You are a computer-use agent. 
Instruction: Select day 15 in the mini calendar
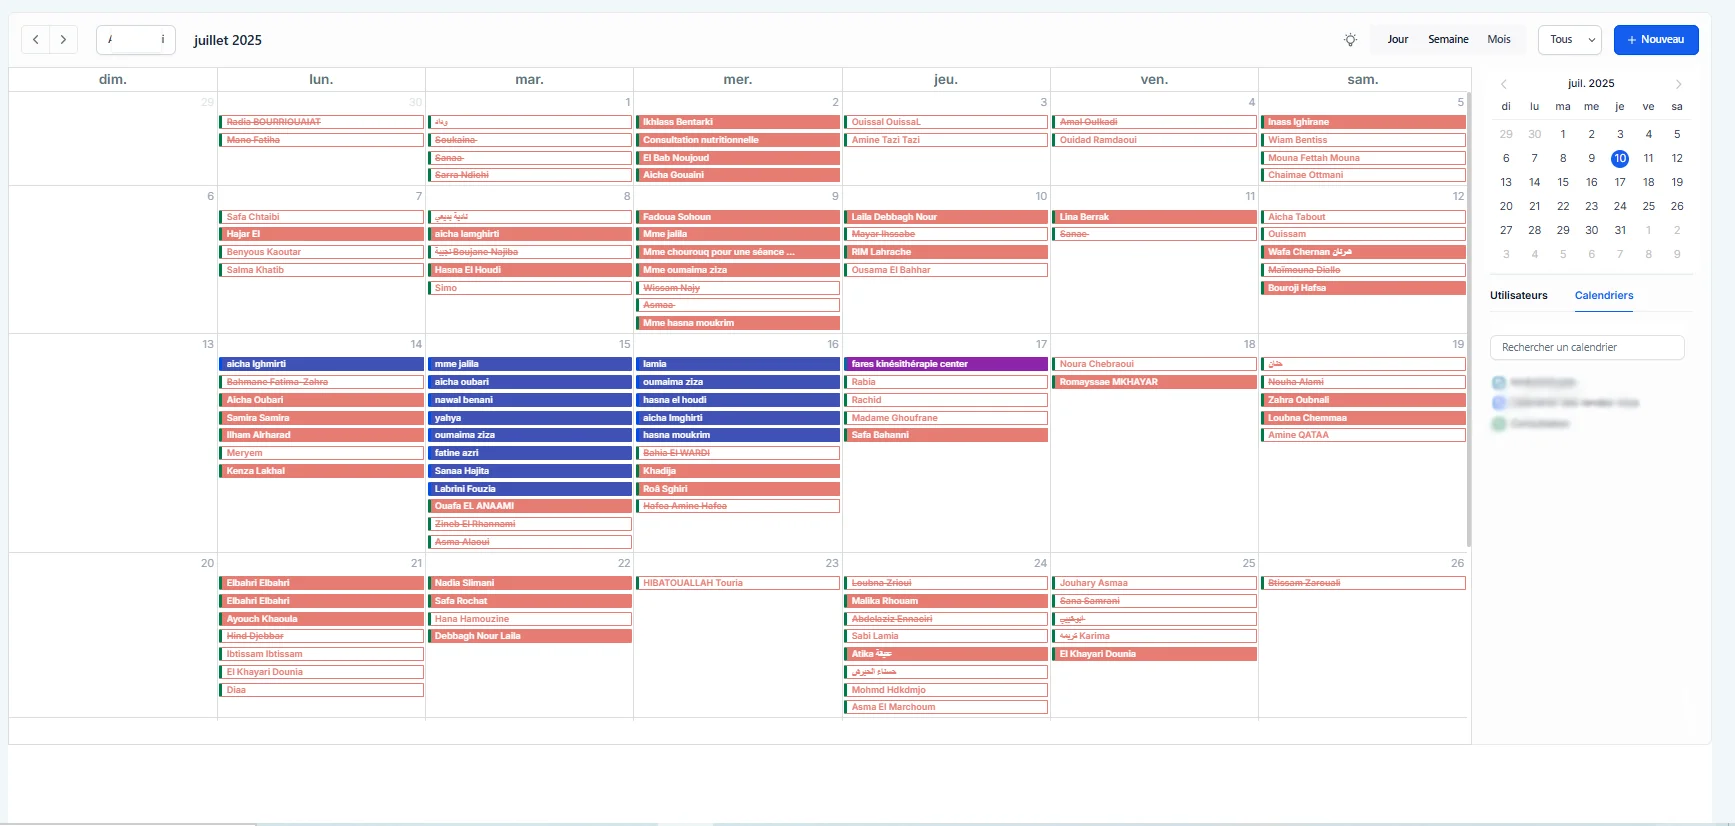(1563, 182)
